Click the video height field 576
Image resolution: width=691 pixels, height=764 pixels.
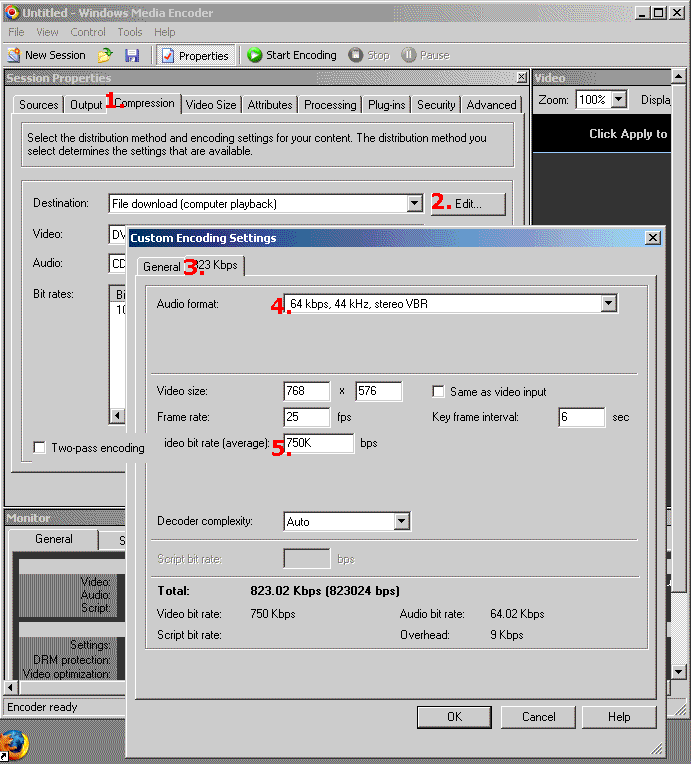[379, 391]
